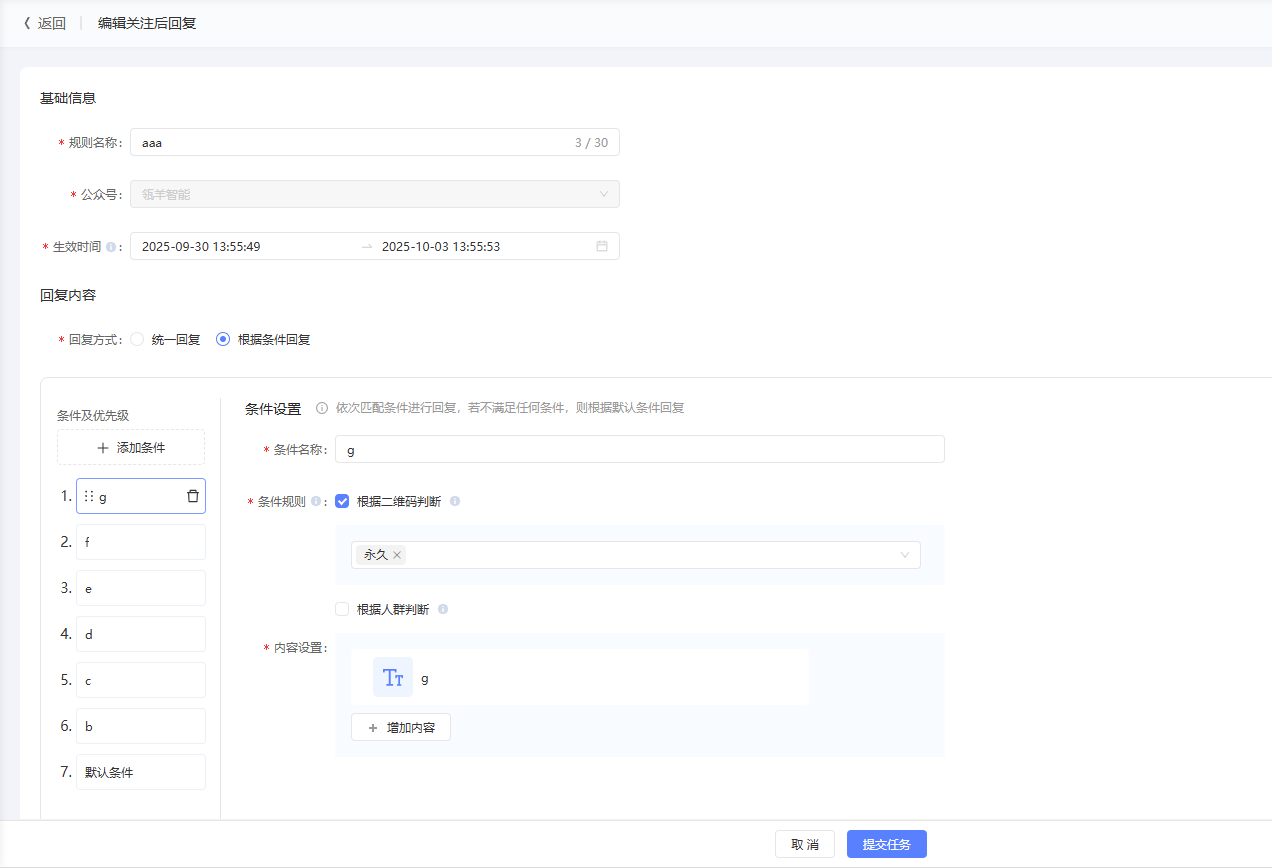Select the 统一回复 radio option
1272x868 pixels.
pos(137,339)
